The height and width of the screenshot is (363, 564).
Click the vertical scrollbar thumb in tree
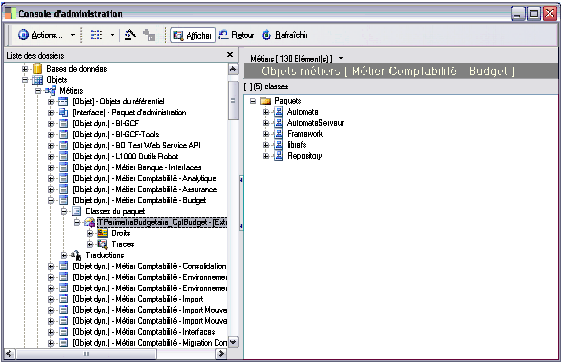pyautogui.click(x=233, y=101)
